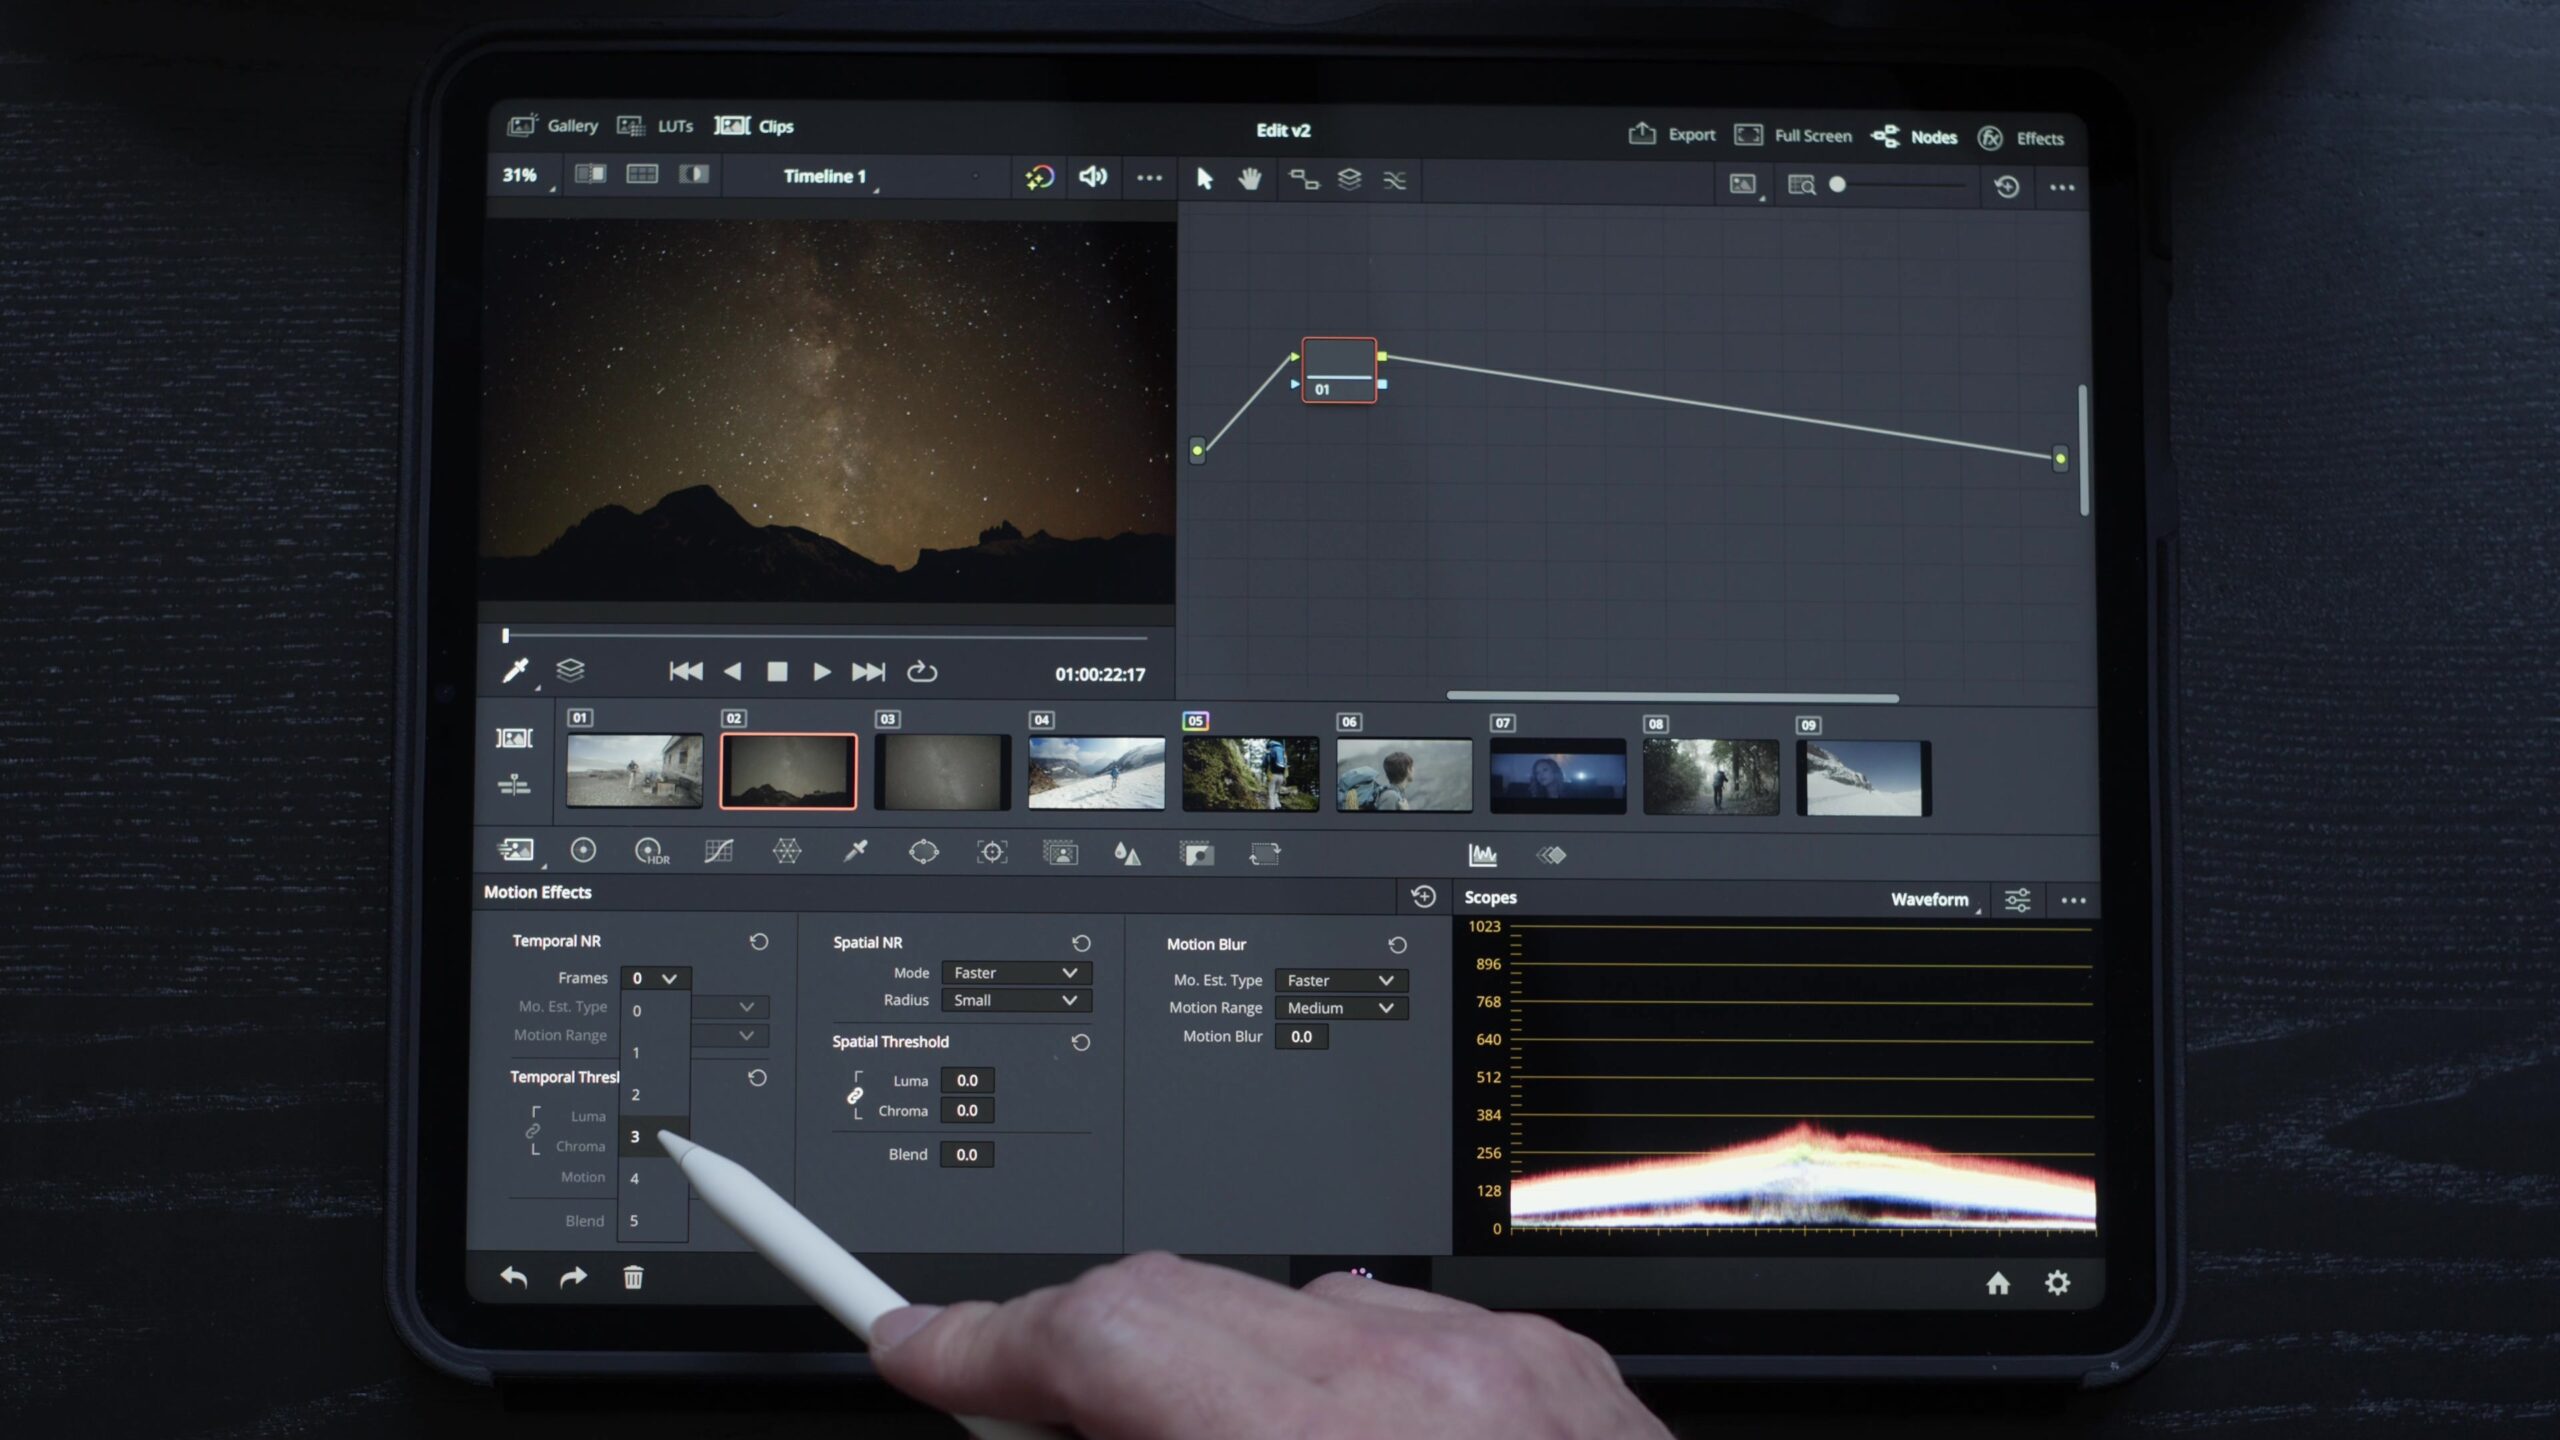Open the 31% viewer zoom dropdown
The width and height of the screenshot is (2560, 1440).
pyautogui.click(x=526, y=175)
